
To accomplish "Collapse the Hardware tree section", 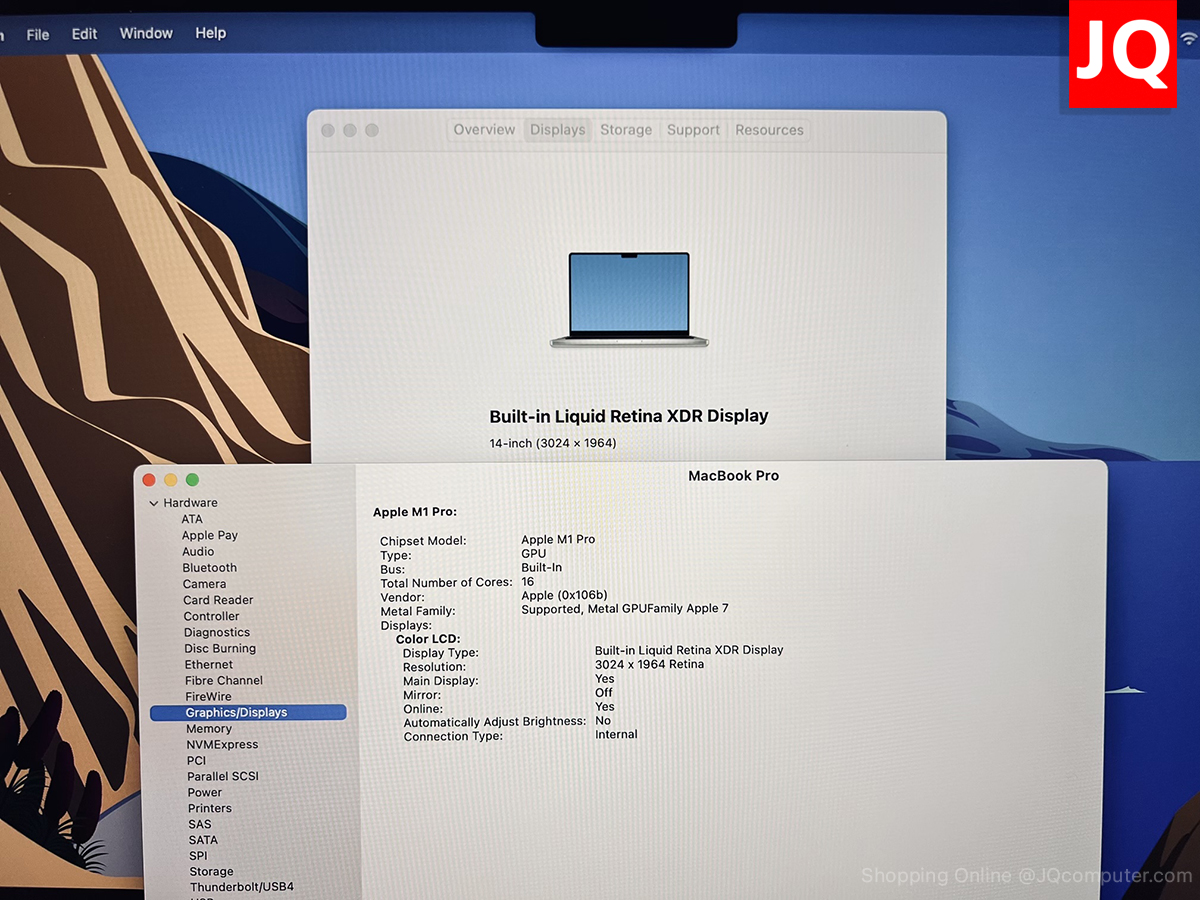I will (154, 503).
